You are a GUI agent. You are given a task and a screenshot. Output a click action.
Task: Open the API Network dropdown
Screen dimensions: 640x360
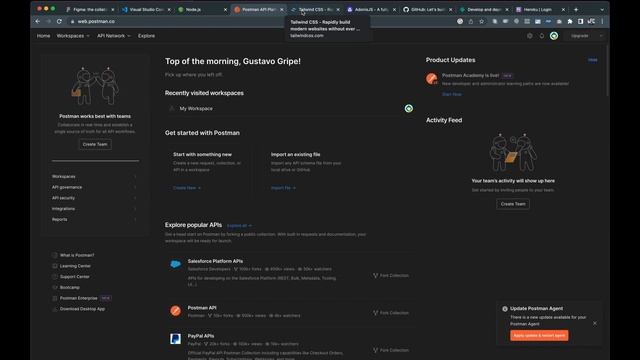point(114,36)
